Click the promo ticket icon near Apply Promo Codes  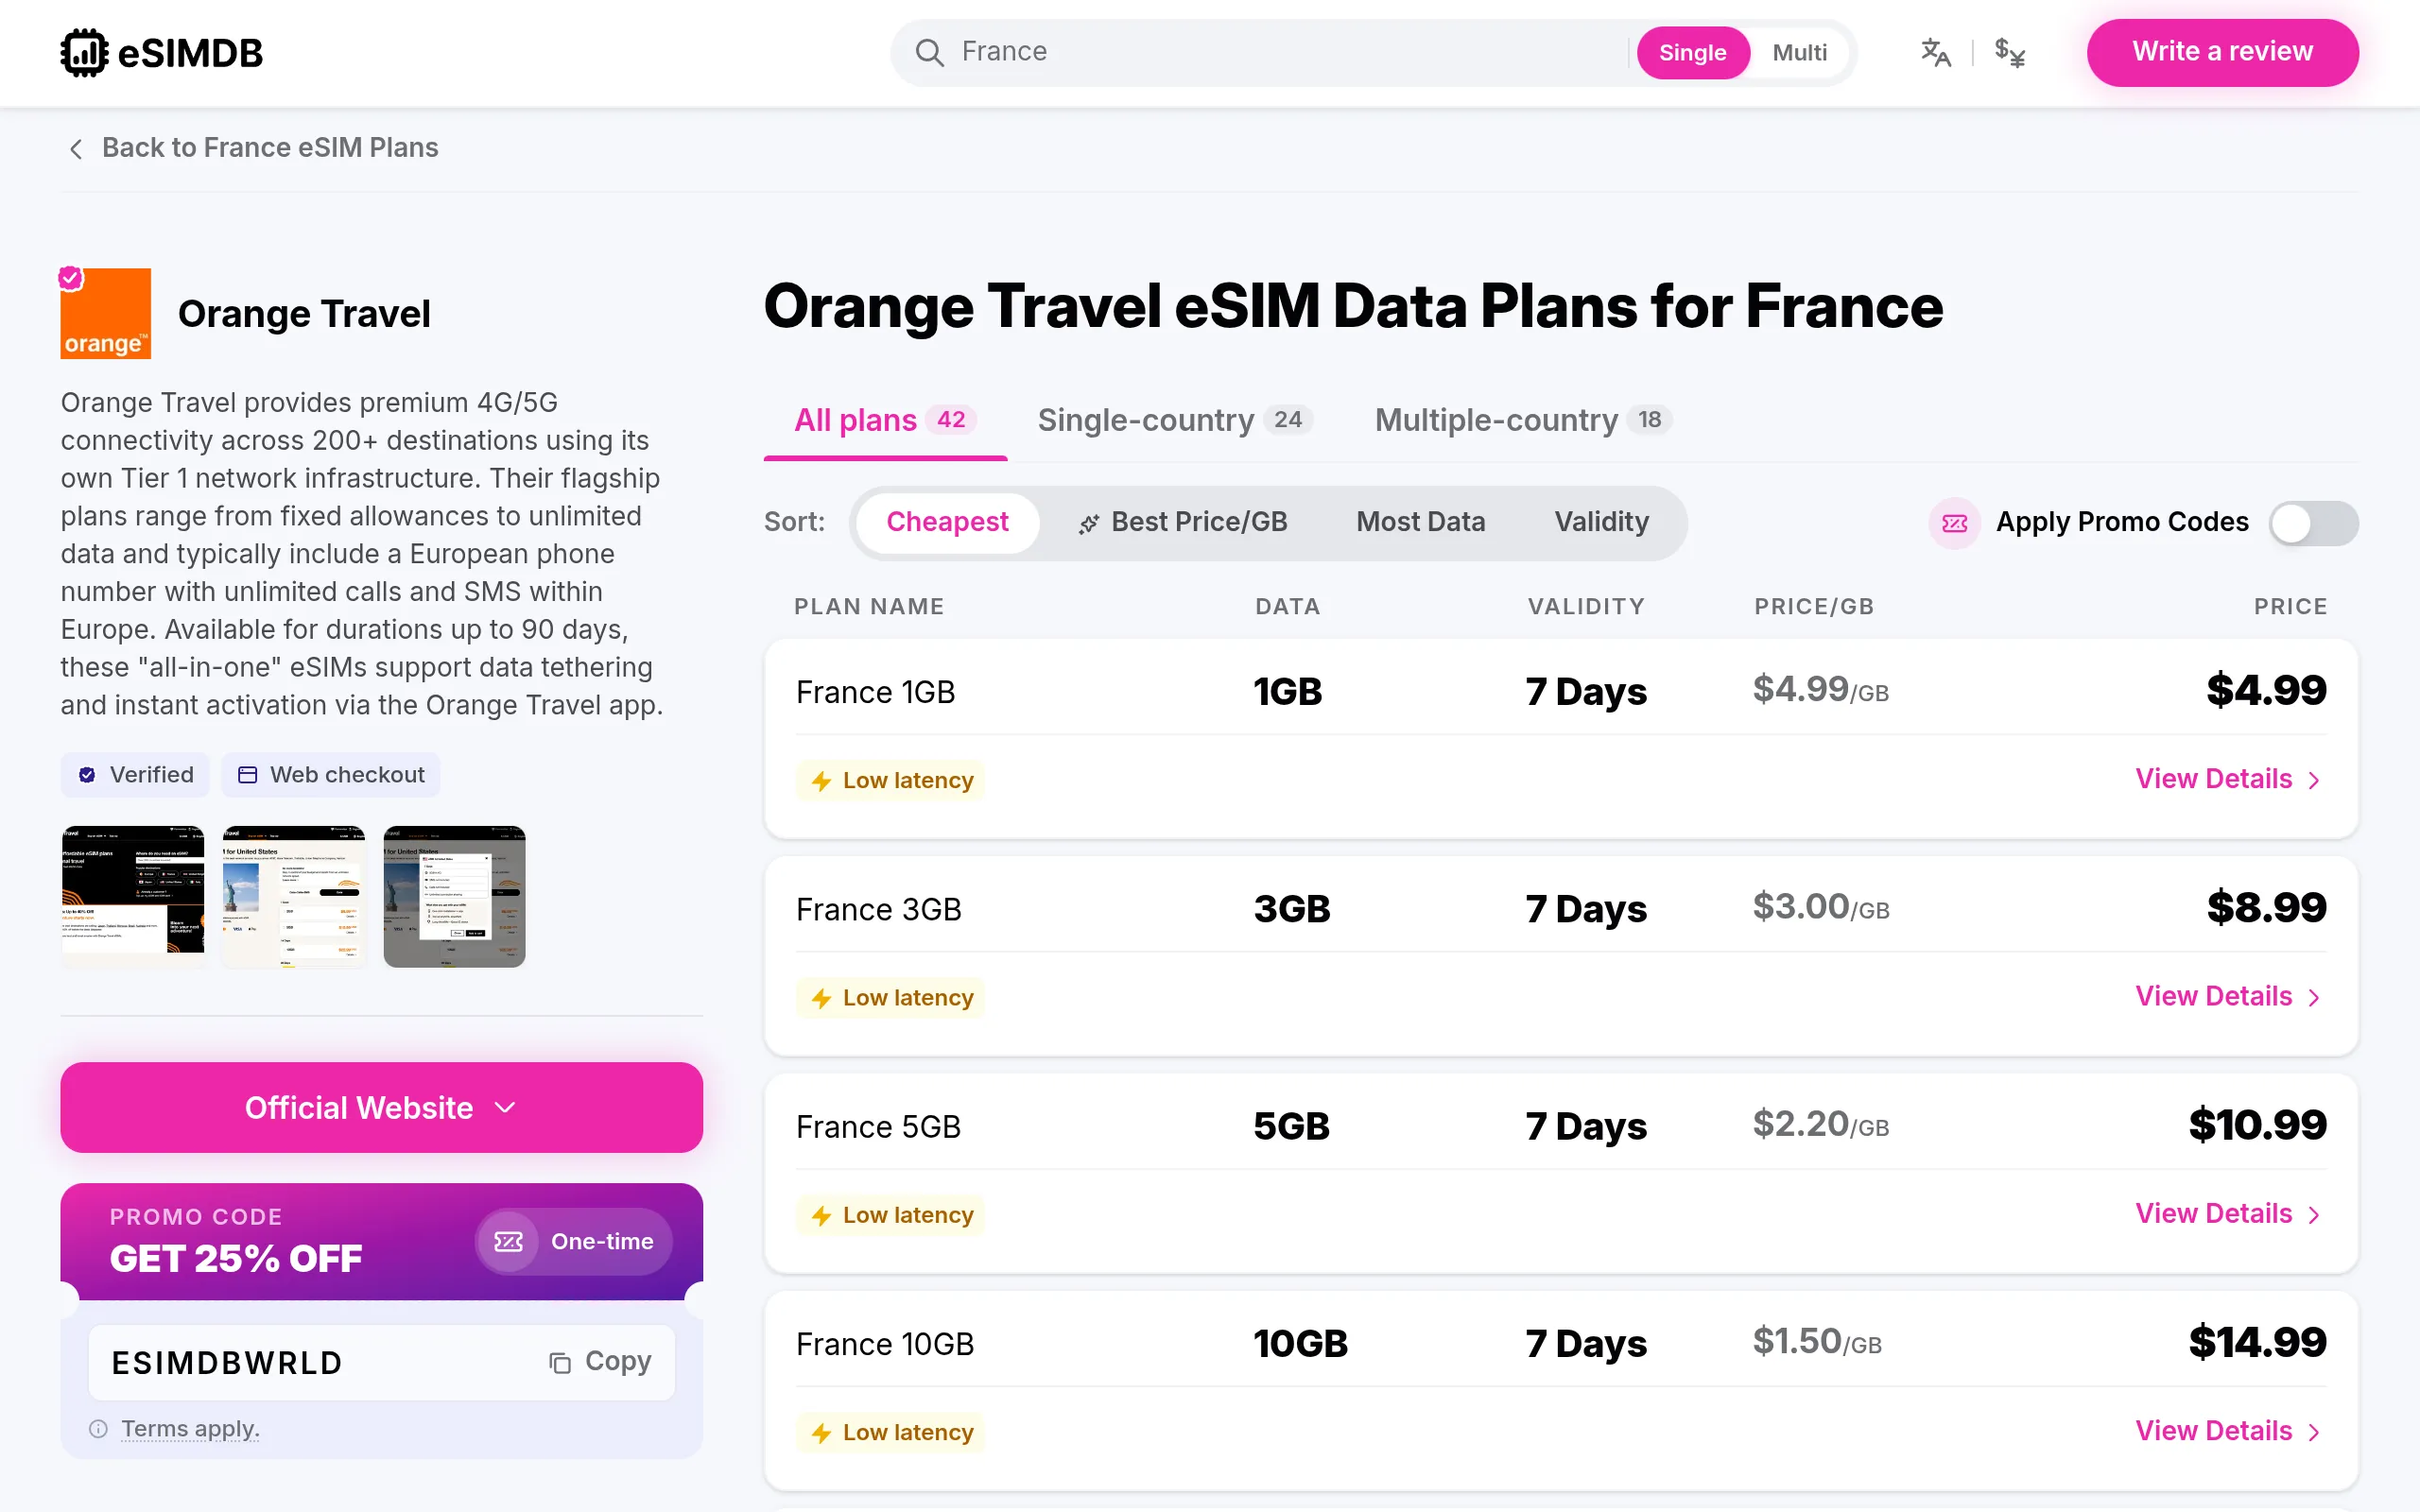[1954, 523]
